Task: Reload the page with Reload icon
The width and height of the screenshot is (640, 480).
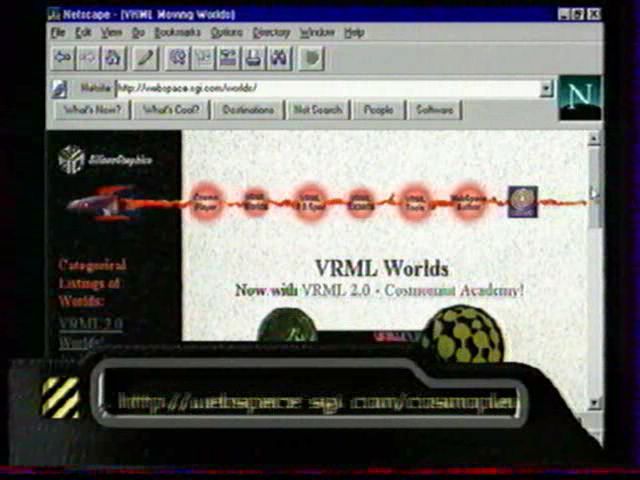Action: tap(178, 58)
